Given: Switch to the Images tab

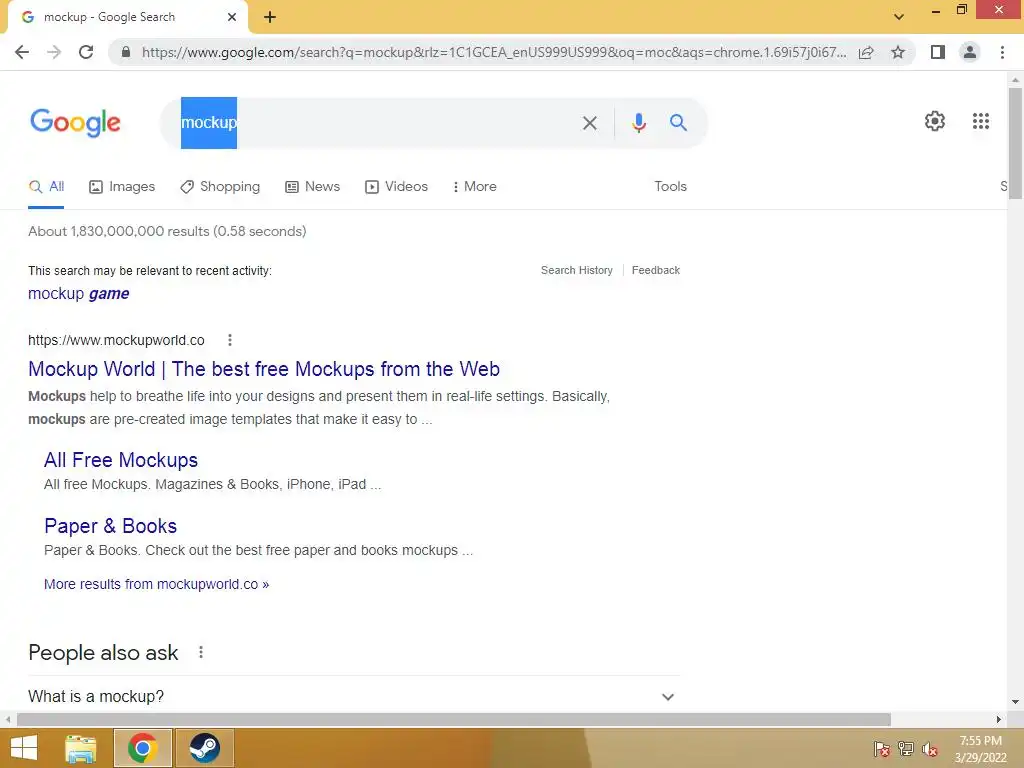Looking at the screenshot, I should [x=122, y=187].
